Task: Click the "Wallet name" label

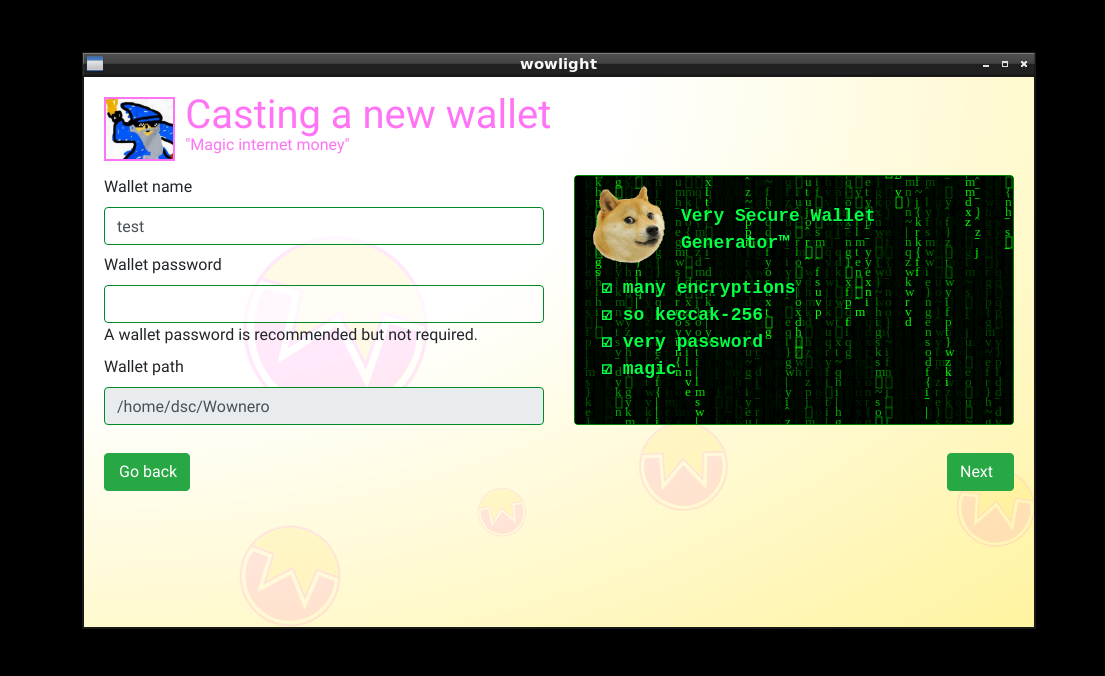Action: pyautogui.click(x=148, y=187)
